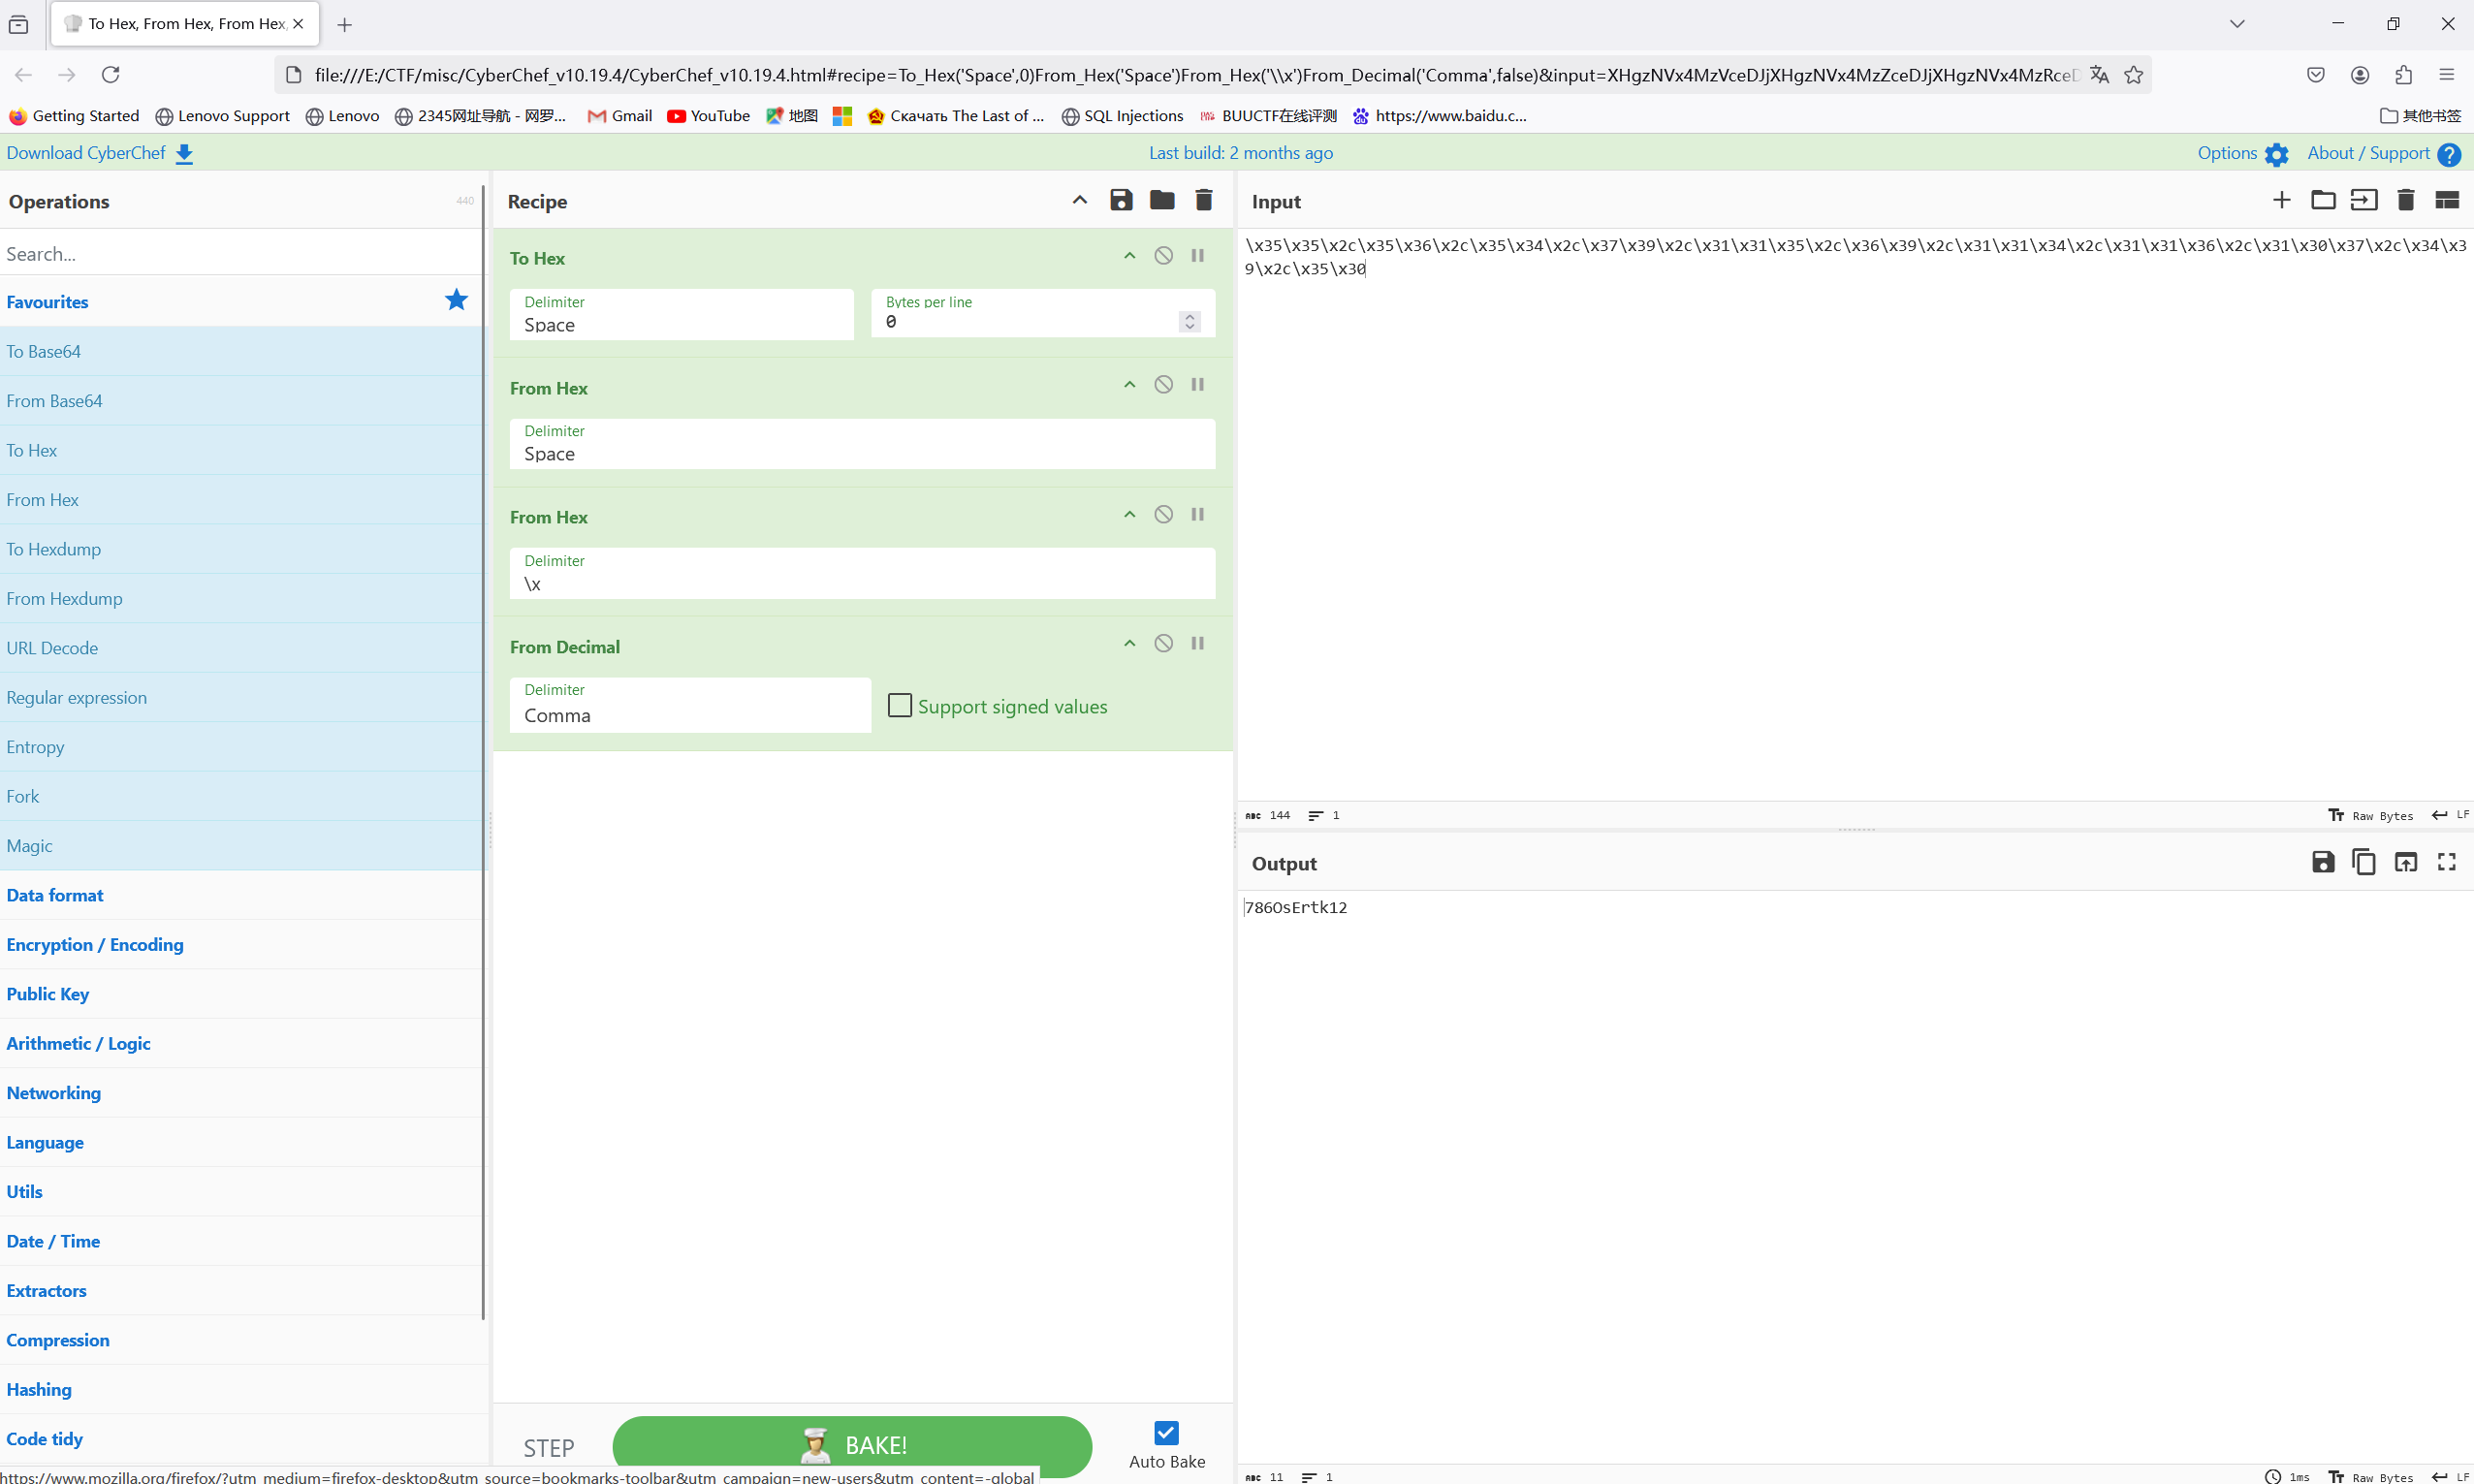Disable the To Hex operation
The width and height of the screenshot is (2474, 1484).
point(1163,256)
